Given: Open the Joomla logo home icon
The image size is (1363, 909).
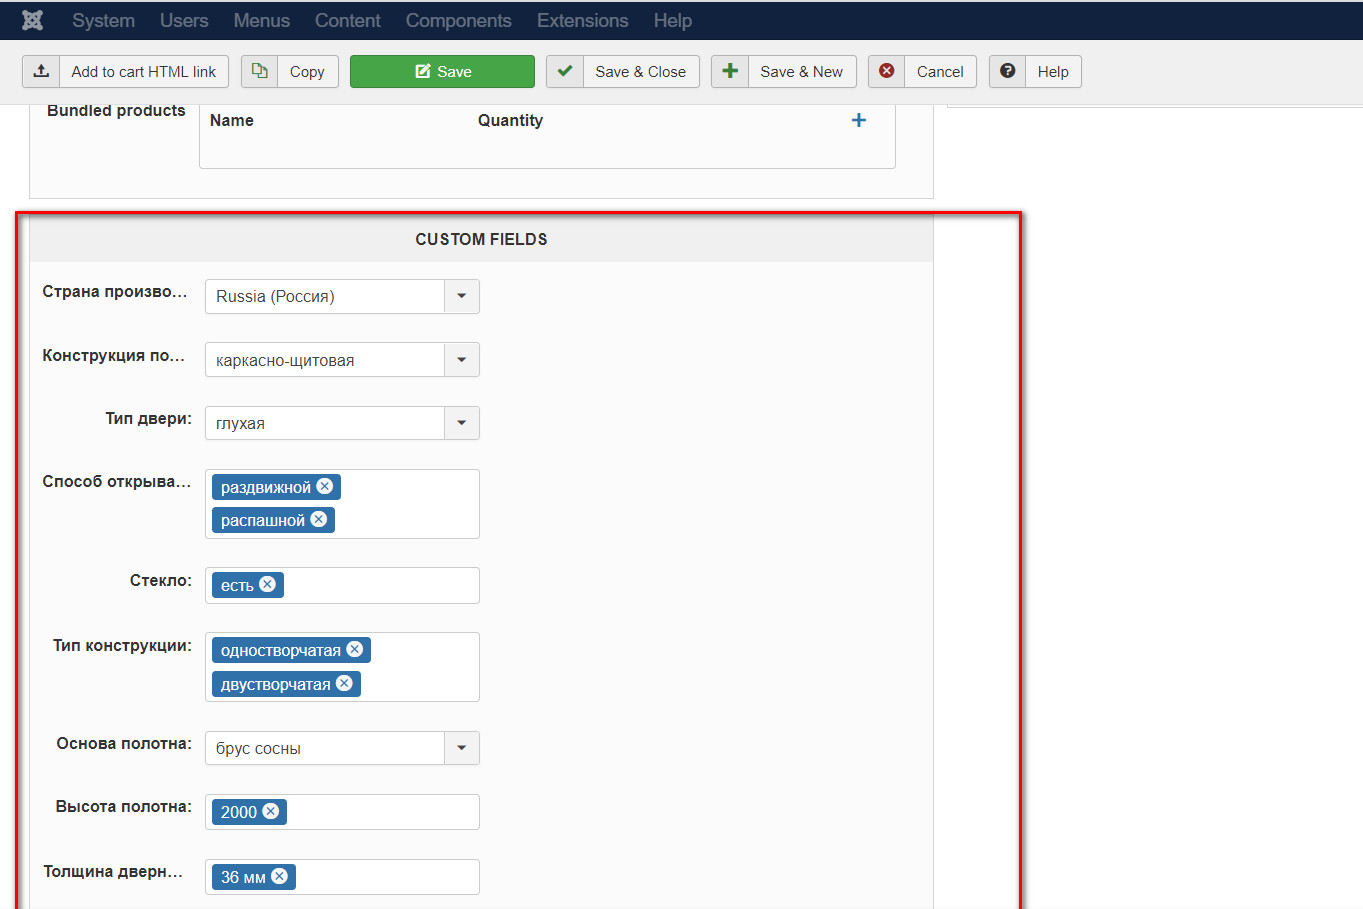Looking at the screenshot, I should (x=32, y=20).
